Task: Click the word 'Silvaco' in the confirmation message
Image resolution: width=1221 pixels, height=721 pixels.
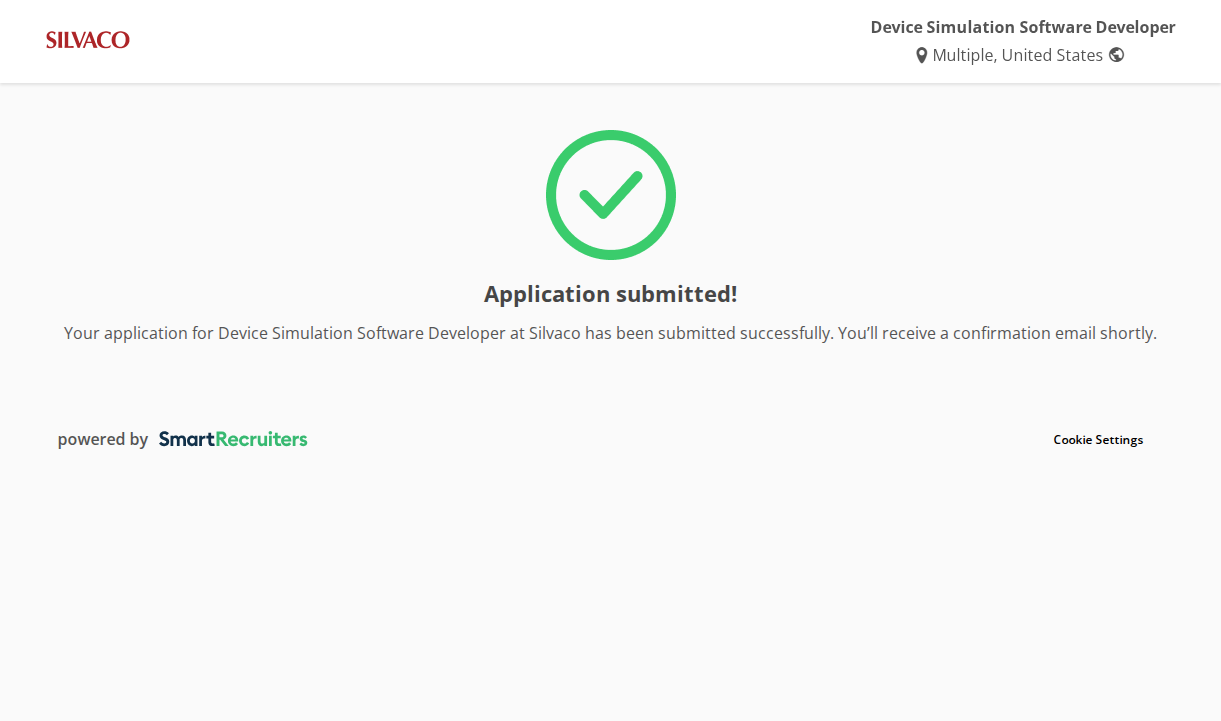Action: (x=554, y=333)
